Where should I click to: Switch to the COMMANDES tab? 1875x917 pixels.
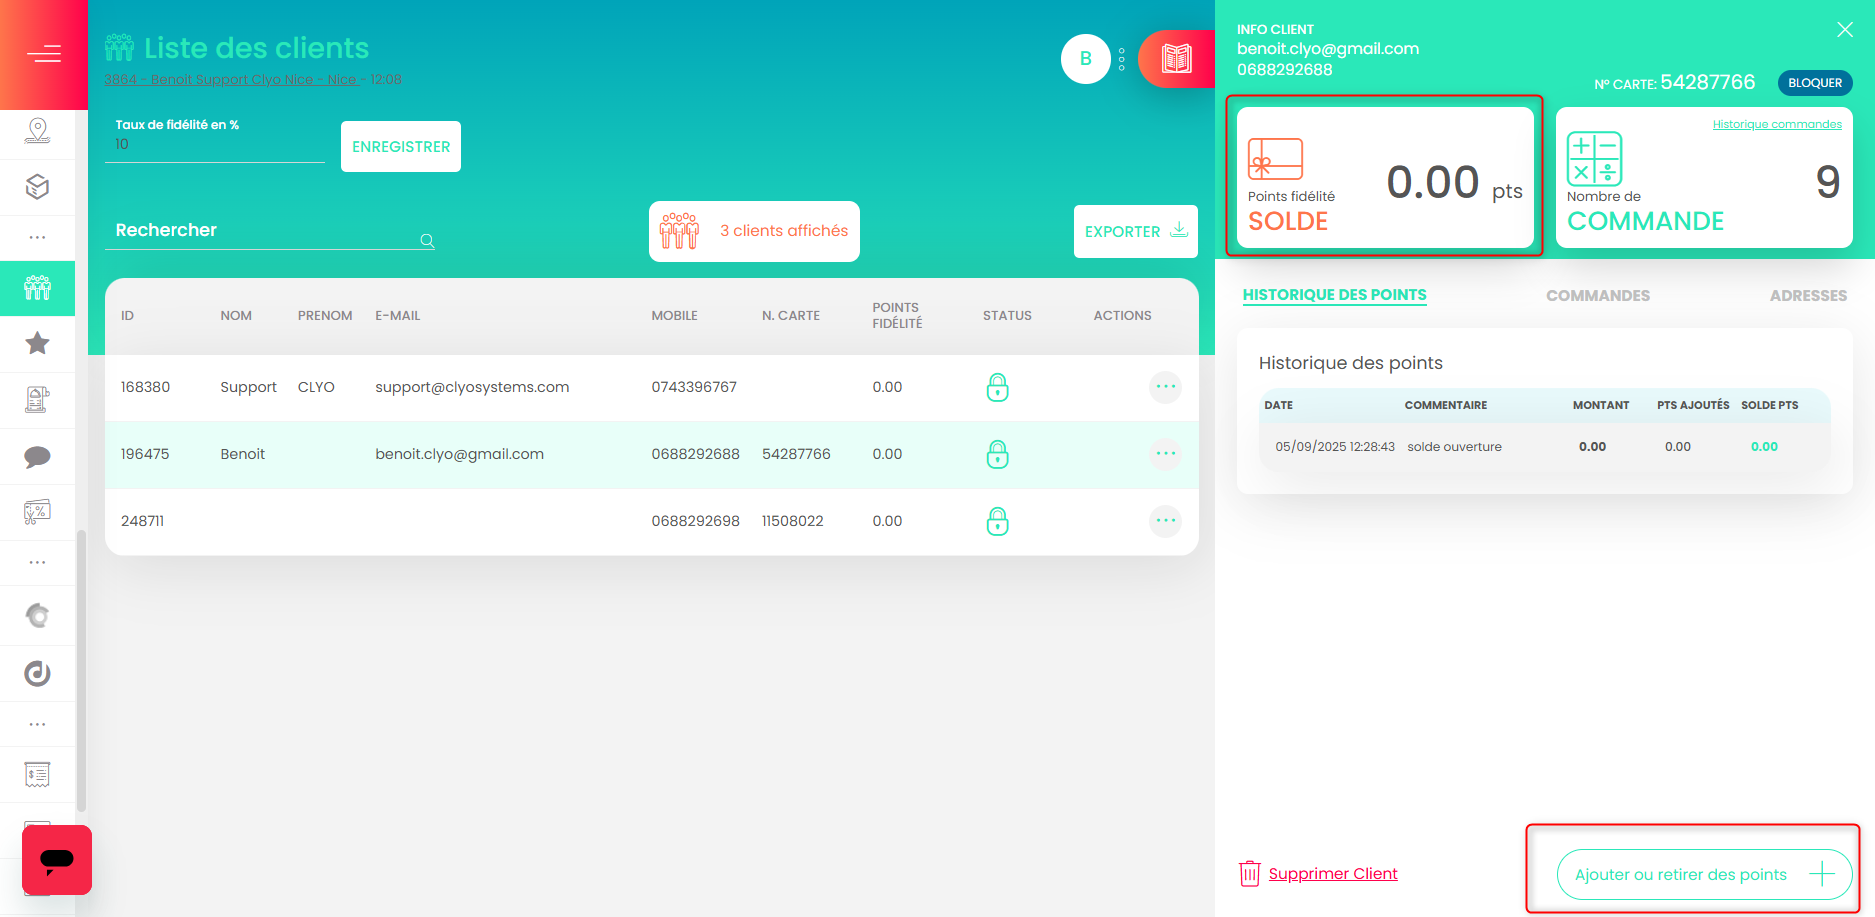[x=1597, y=296]
